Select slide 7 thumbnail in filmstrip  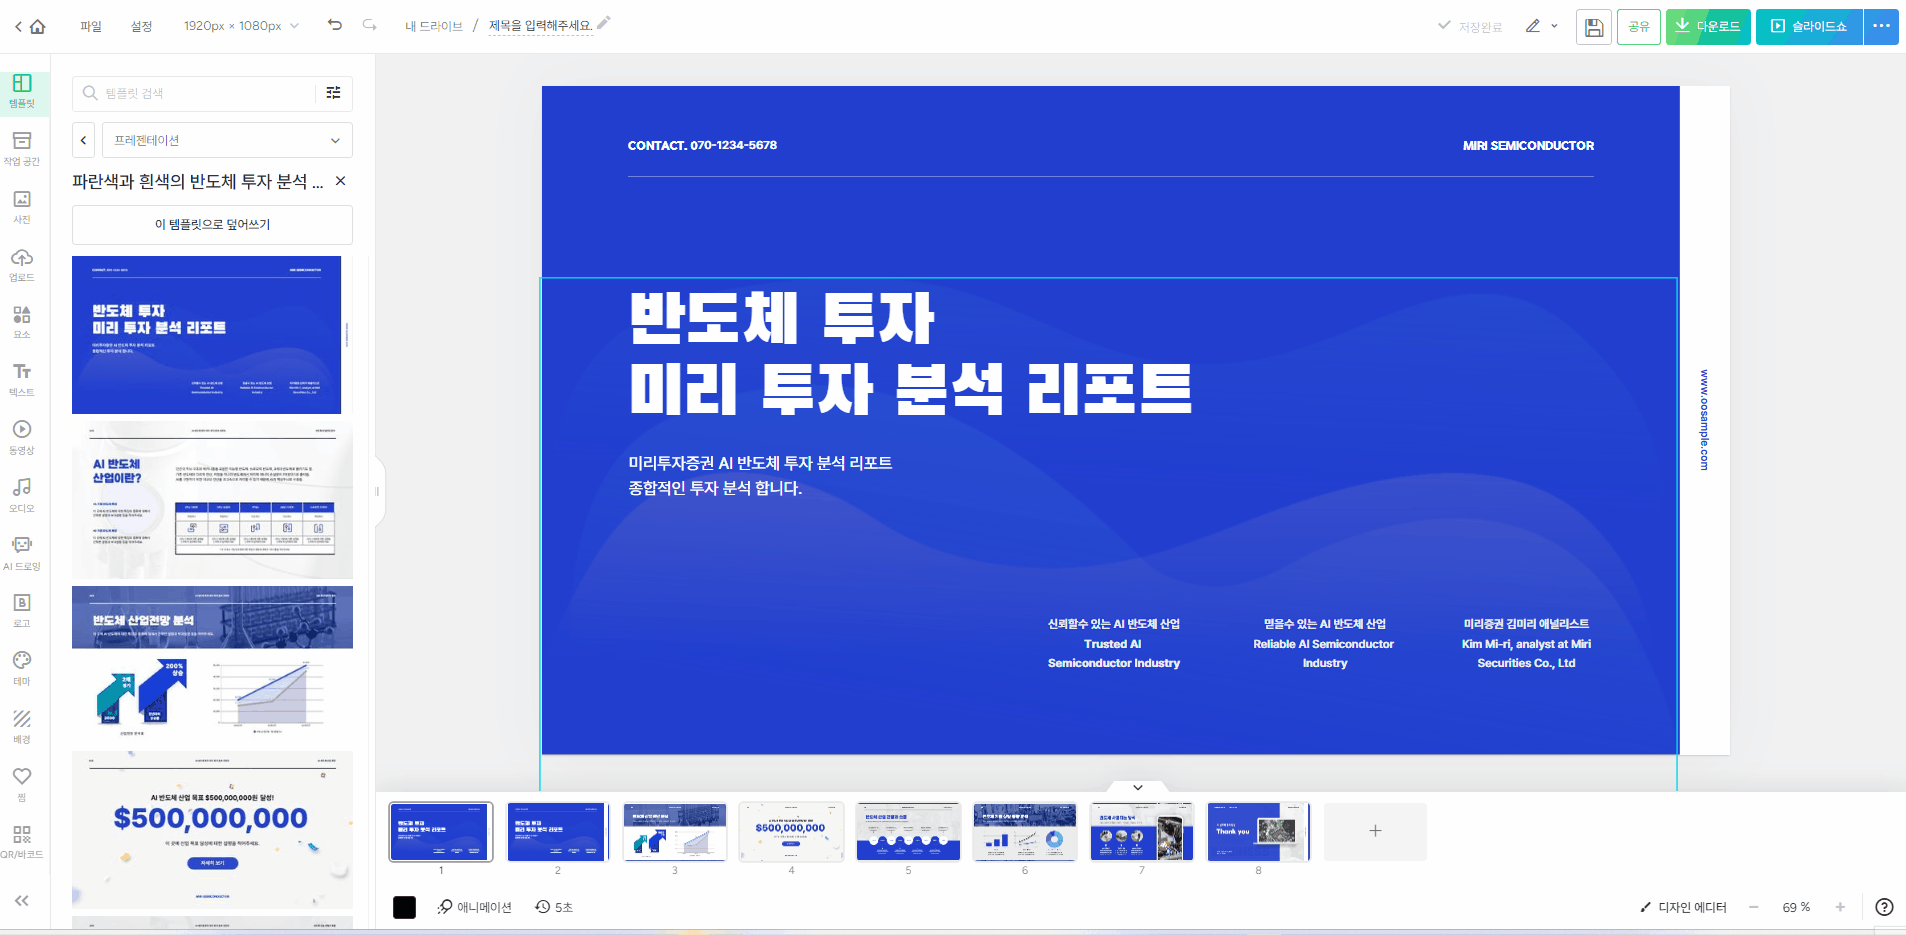click(1142, 832)
